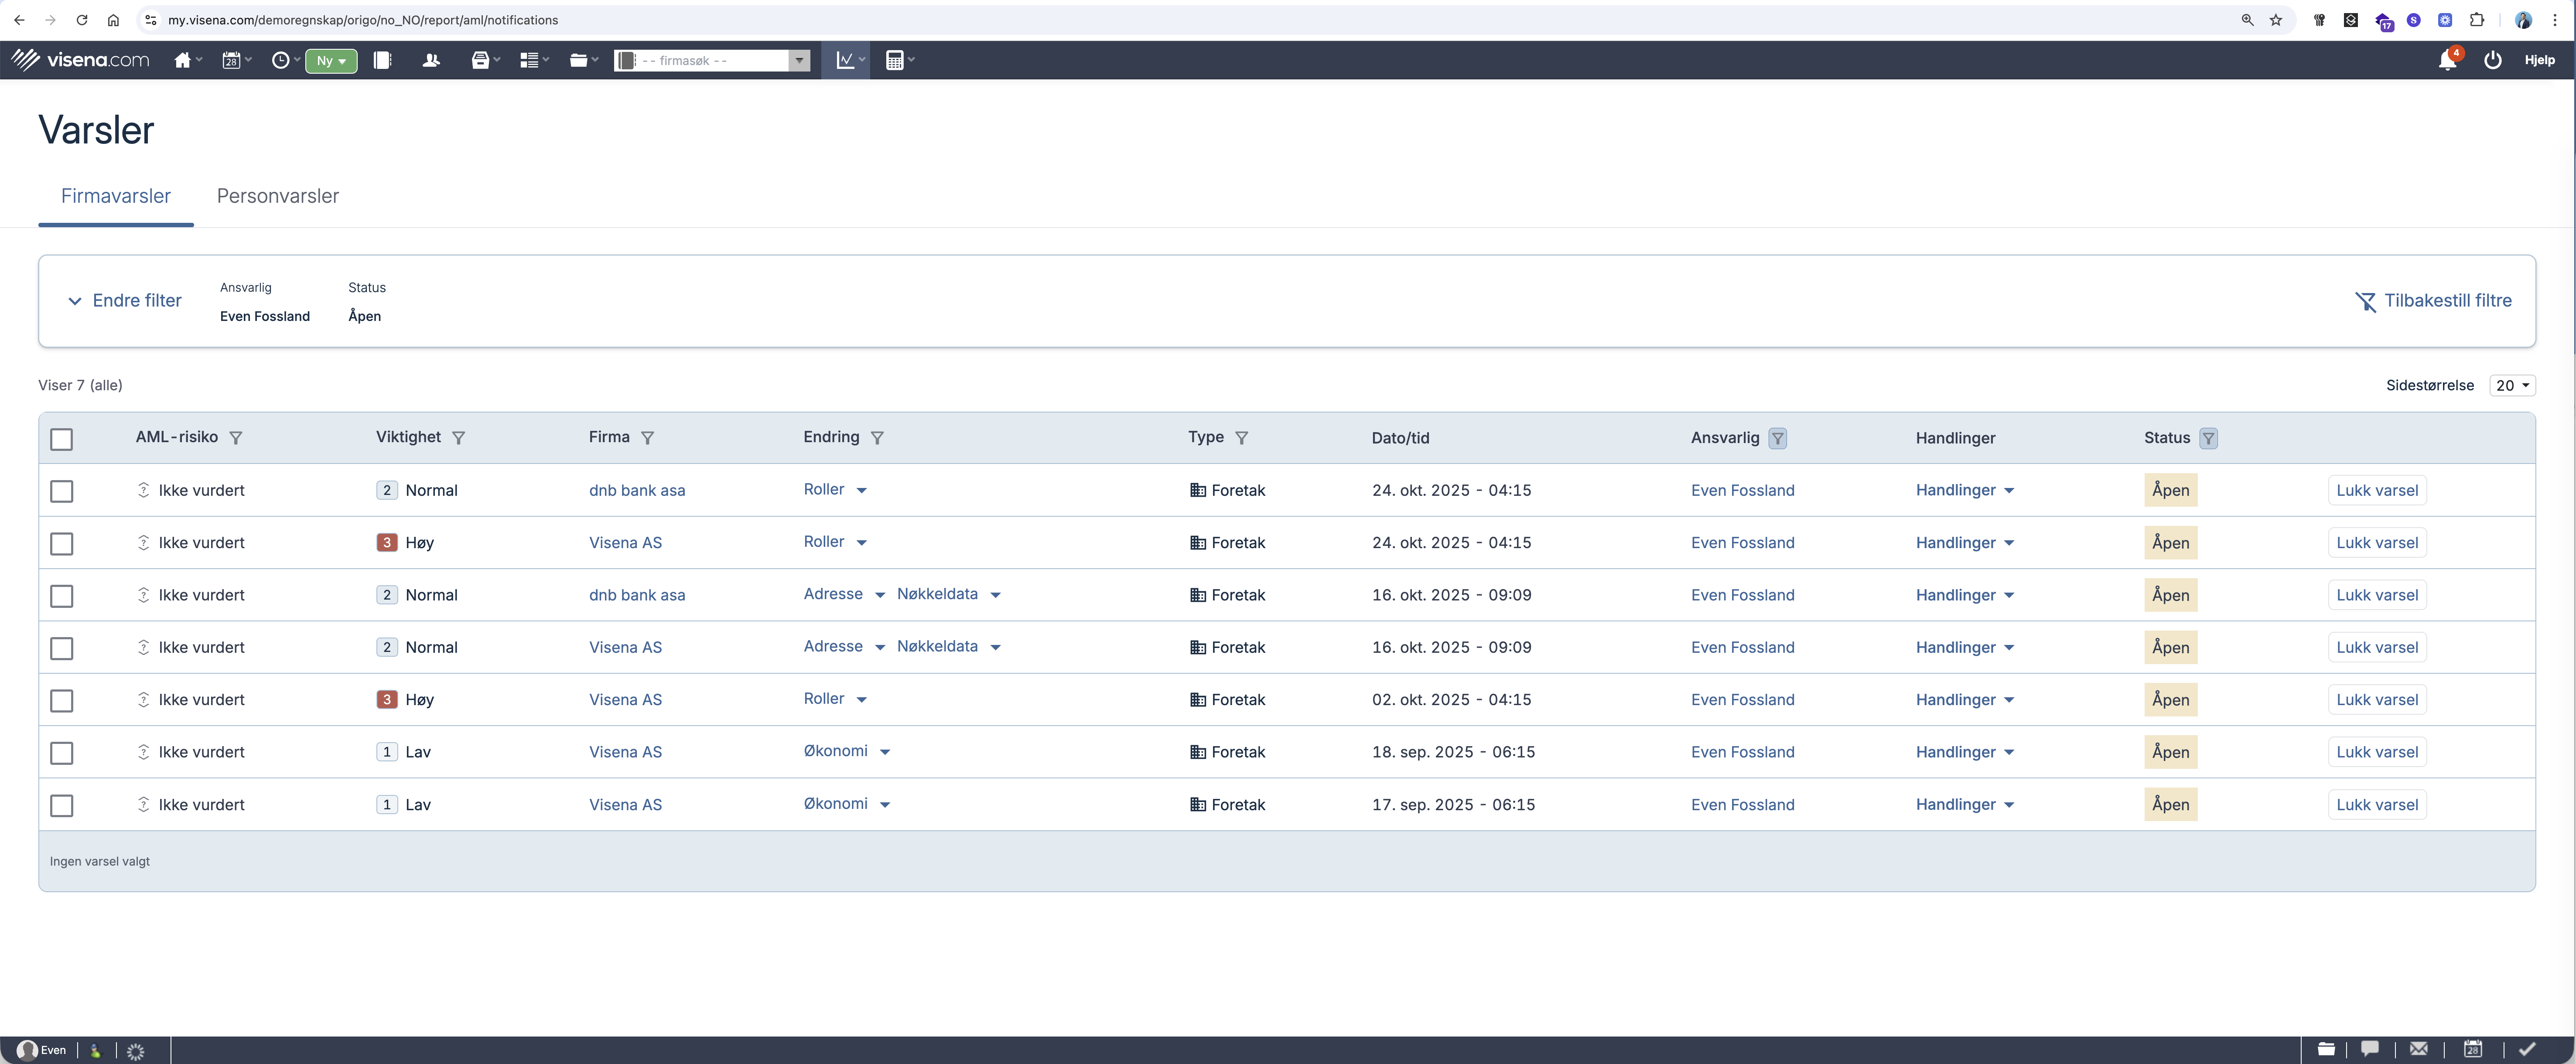Viewport: 2576px width, 1064px height.
Task: Open the Visena AS company link
Action: coord(625,543)
